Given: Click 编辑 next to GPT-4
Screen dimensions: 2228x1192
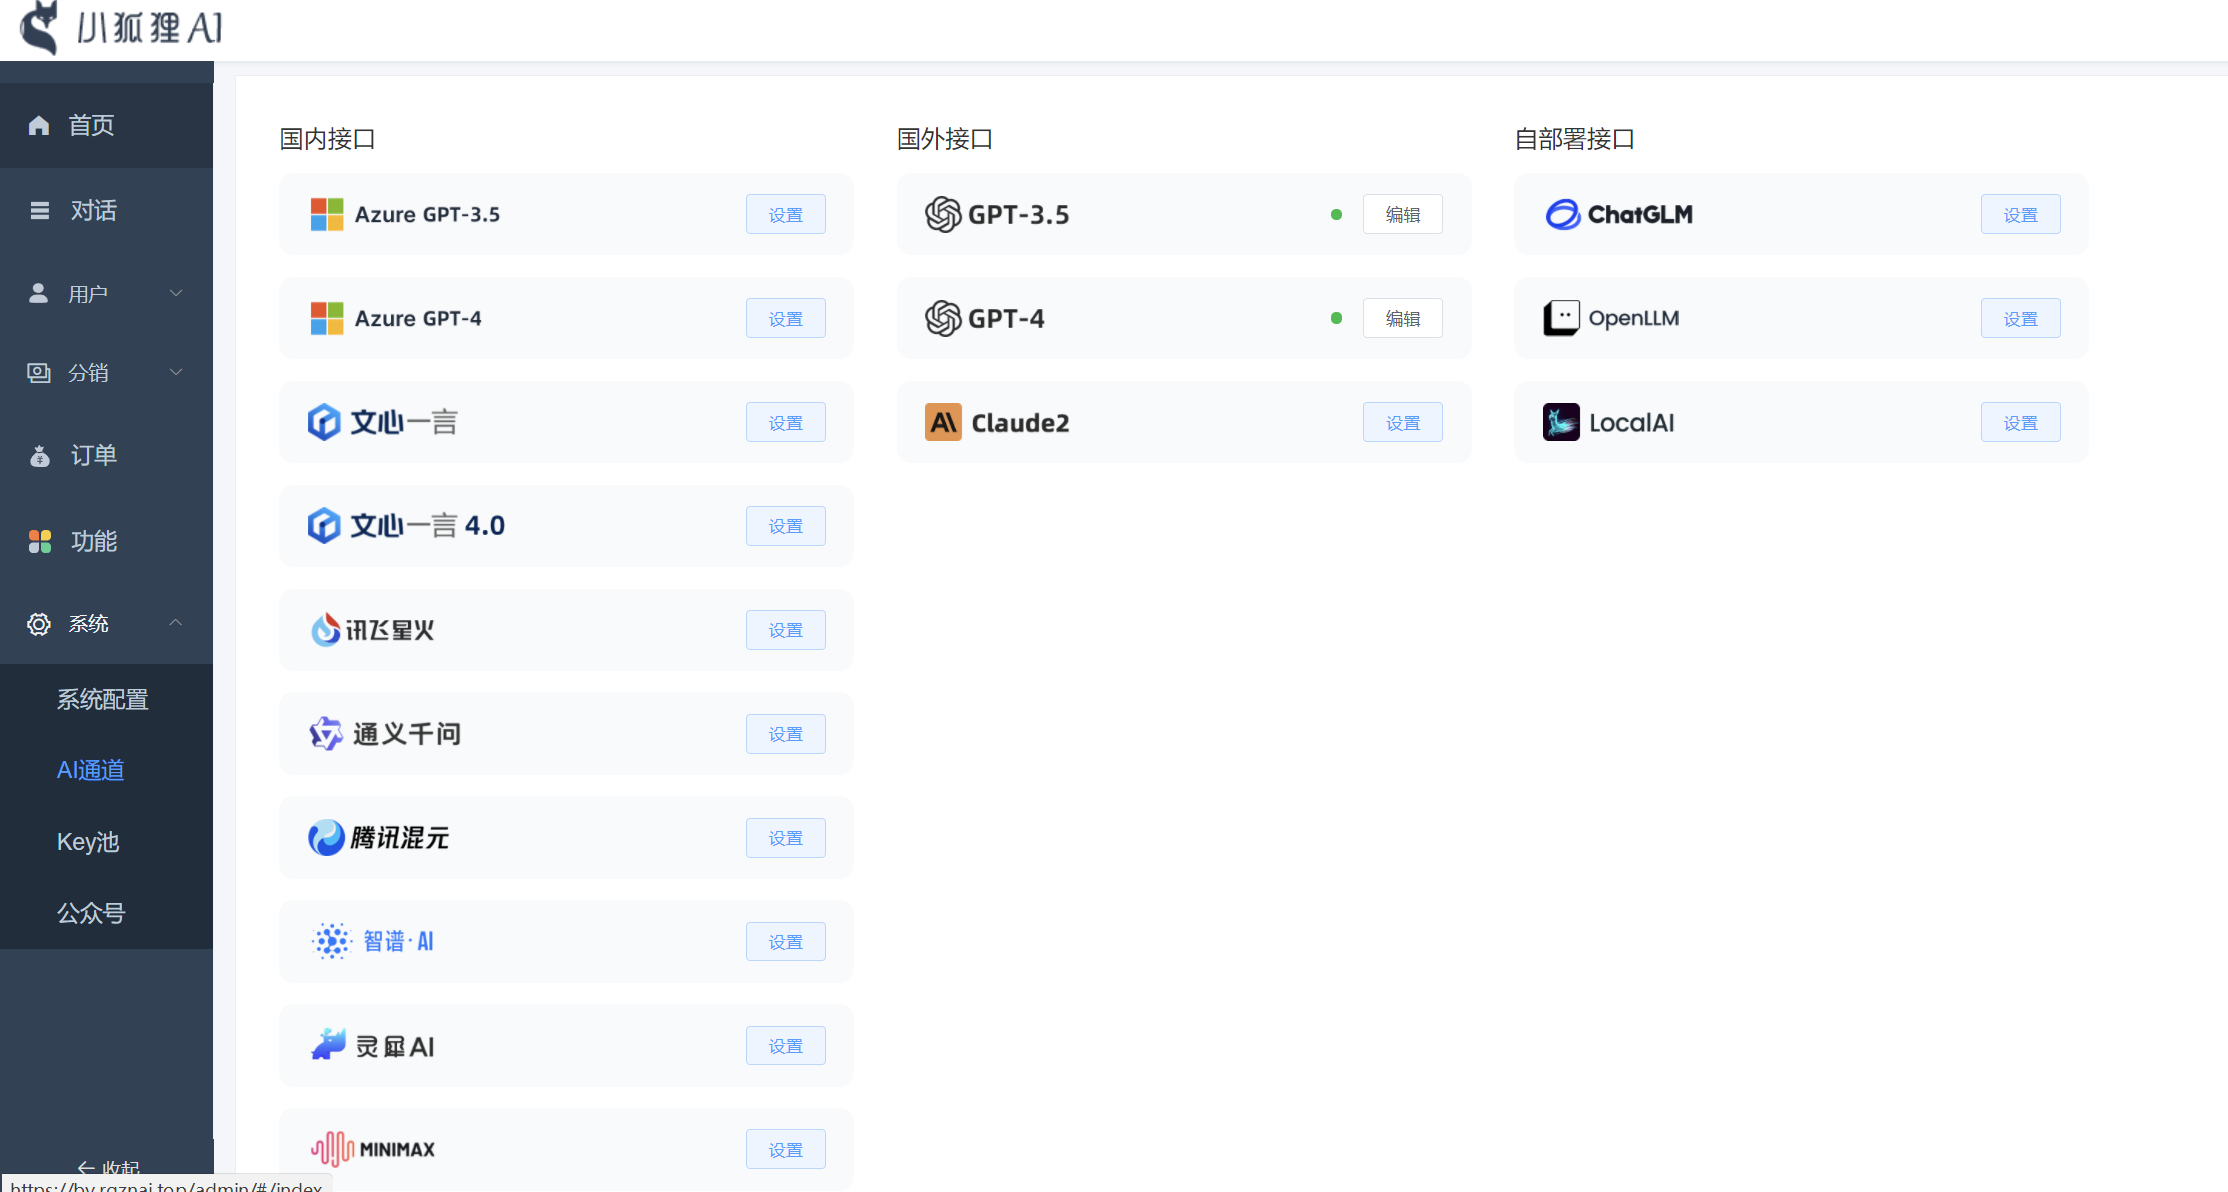Looking at the screenshot, I should (1402, 318).
